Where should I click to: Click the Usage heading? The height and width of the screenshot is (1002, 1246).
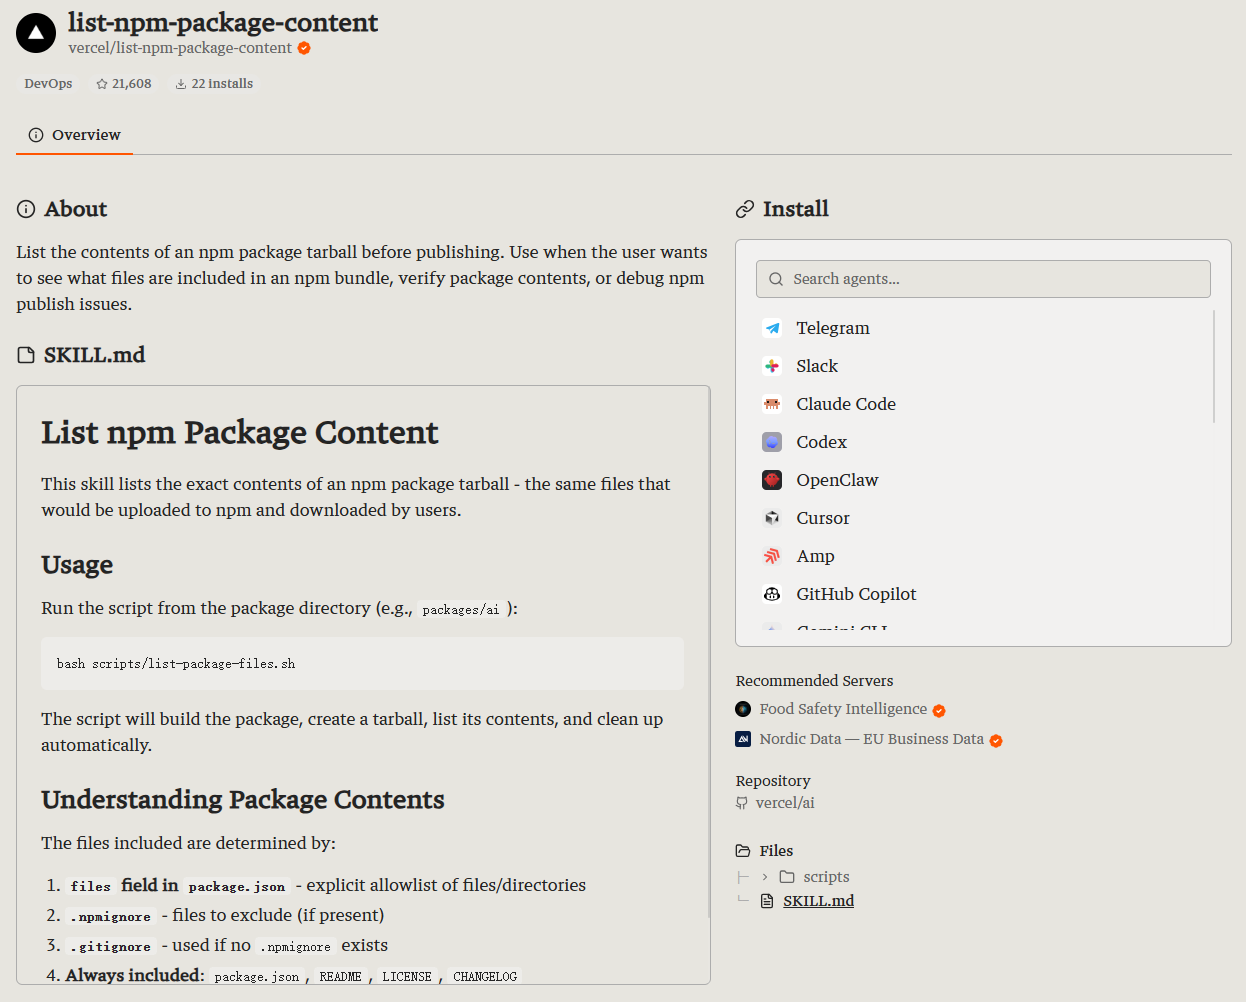[77, 565]
